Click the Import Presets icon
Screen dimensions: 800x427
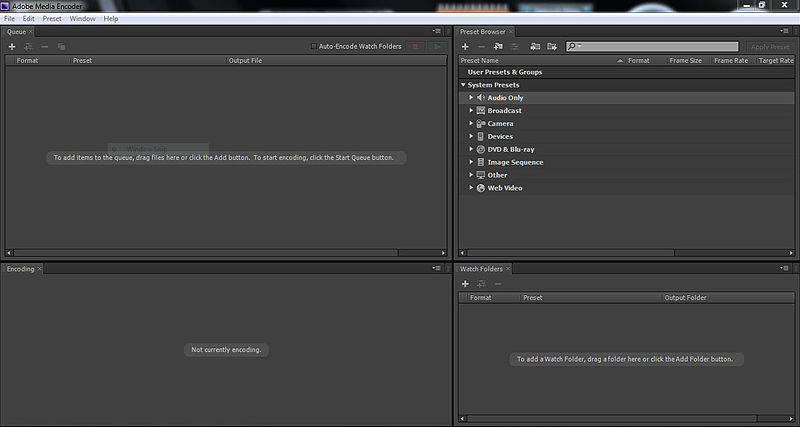pos(535,46)
